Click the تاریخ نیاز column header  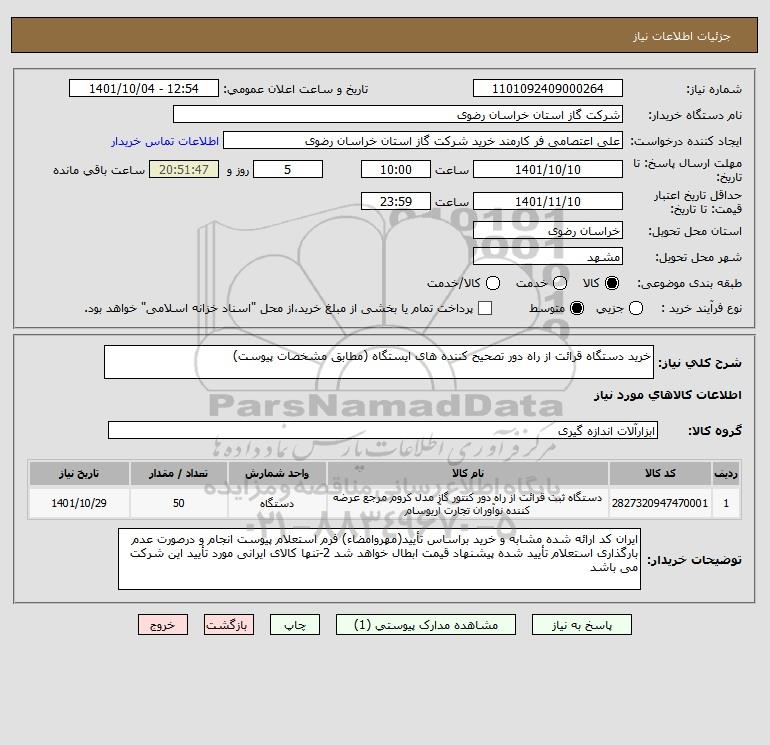[79, 473]
